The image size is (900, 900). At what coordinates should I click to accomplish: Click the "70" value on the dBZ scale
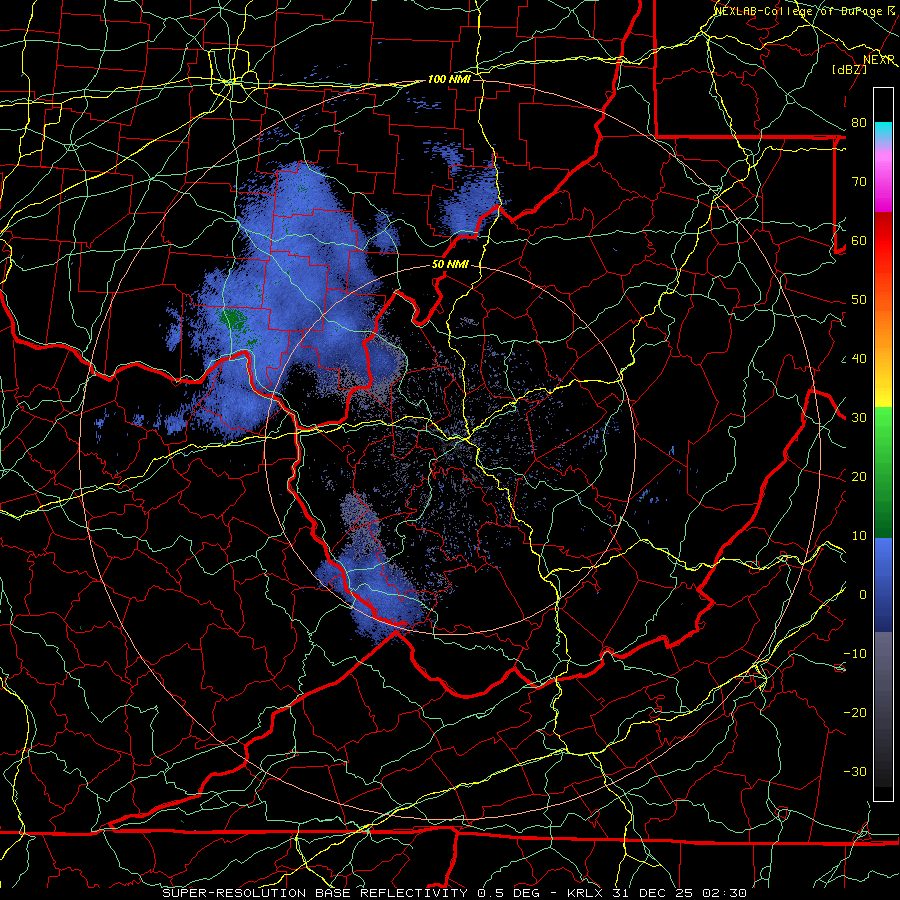[x=859, y=182]
